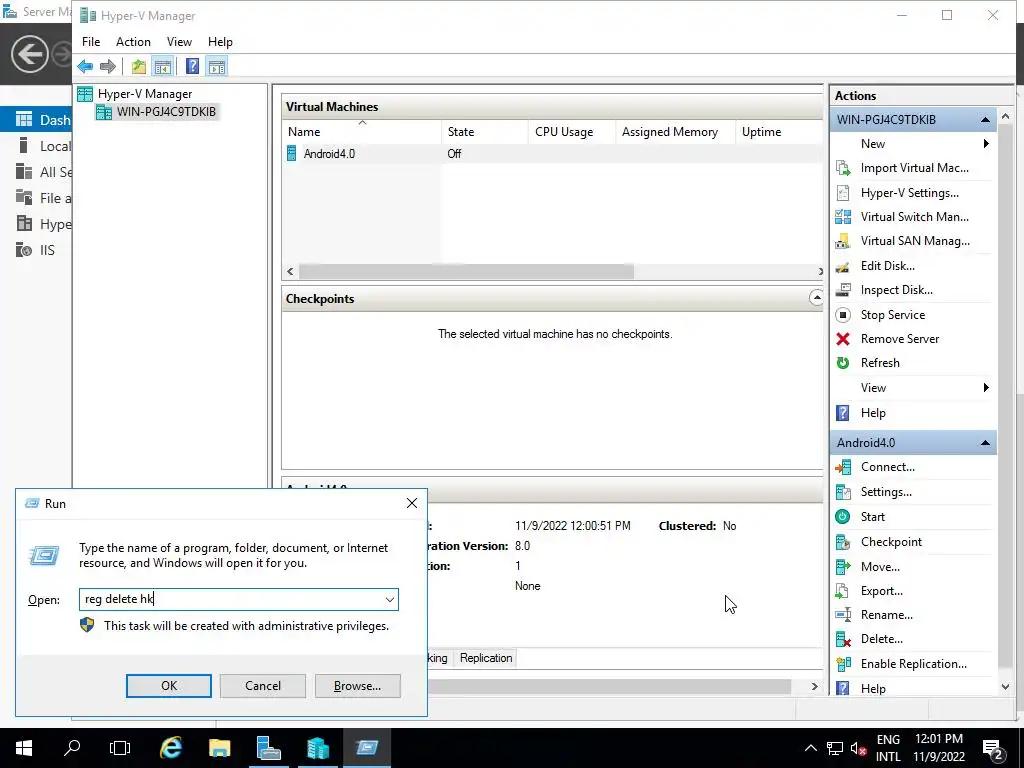
Task: Open taskbar Search magnifier
Action: tap(72, 748)
